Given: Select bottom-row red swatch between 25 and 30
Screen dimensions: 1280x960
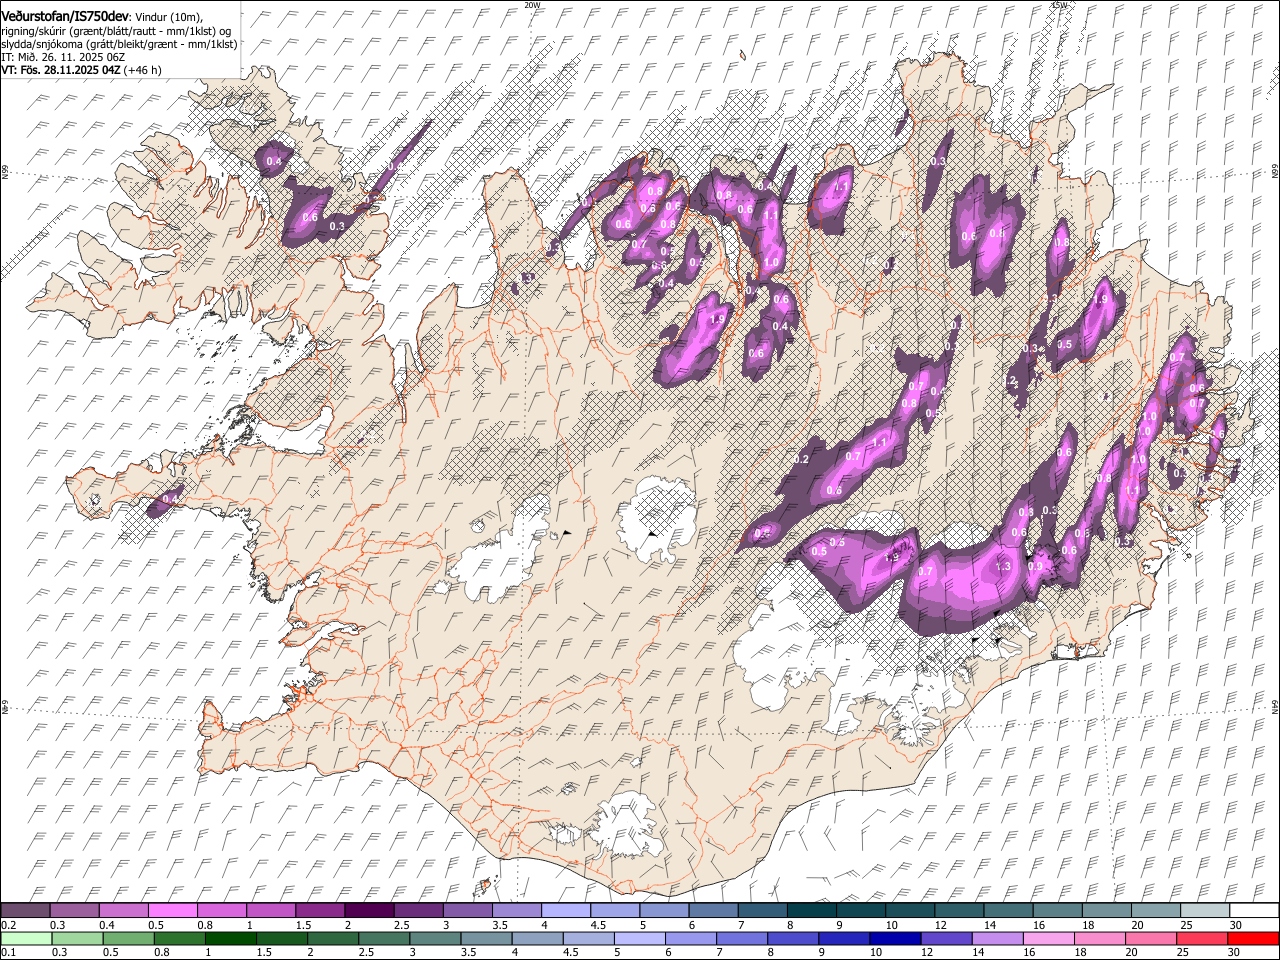Looking at the screenshot, I should [1201, 939].
